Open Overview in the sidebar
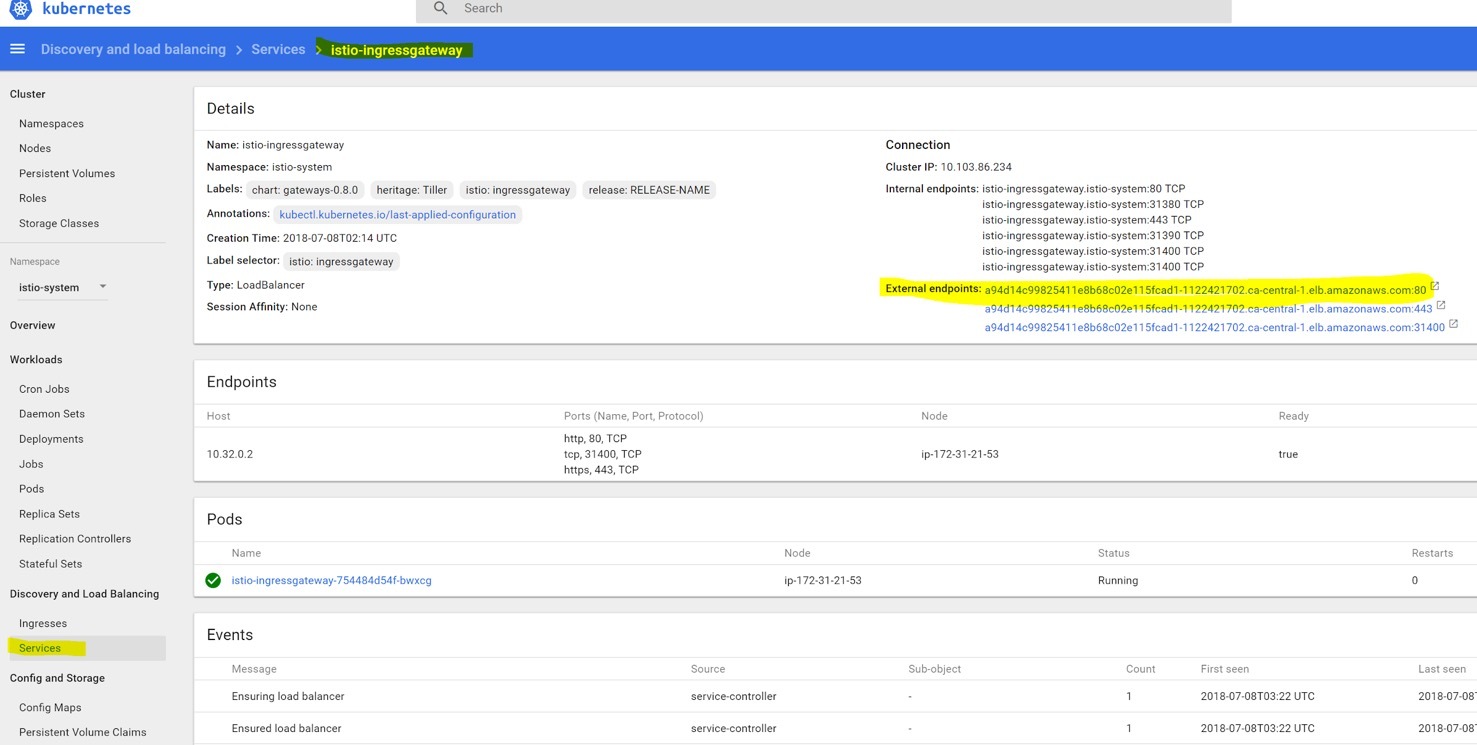 (x=33, y=325)
